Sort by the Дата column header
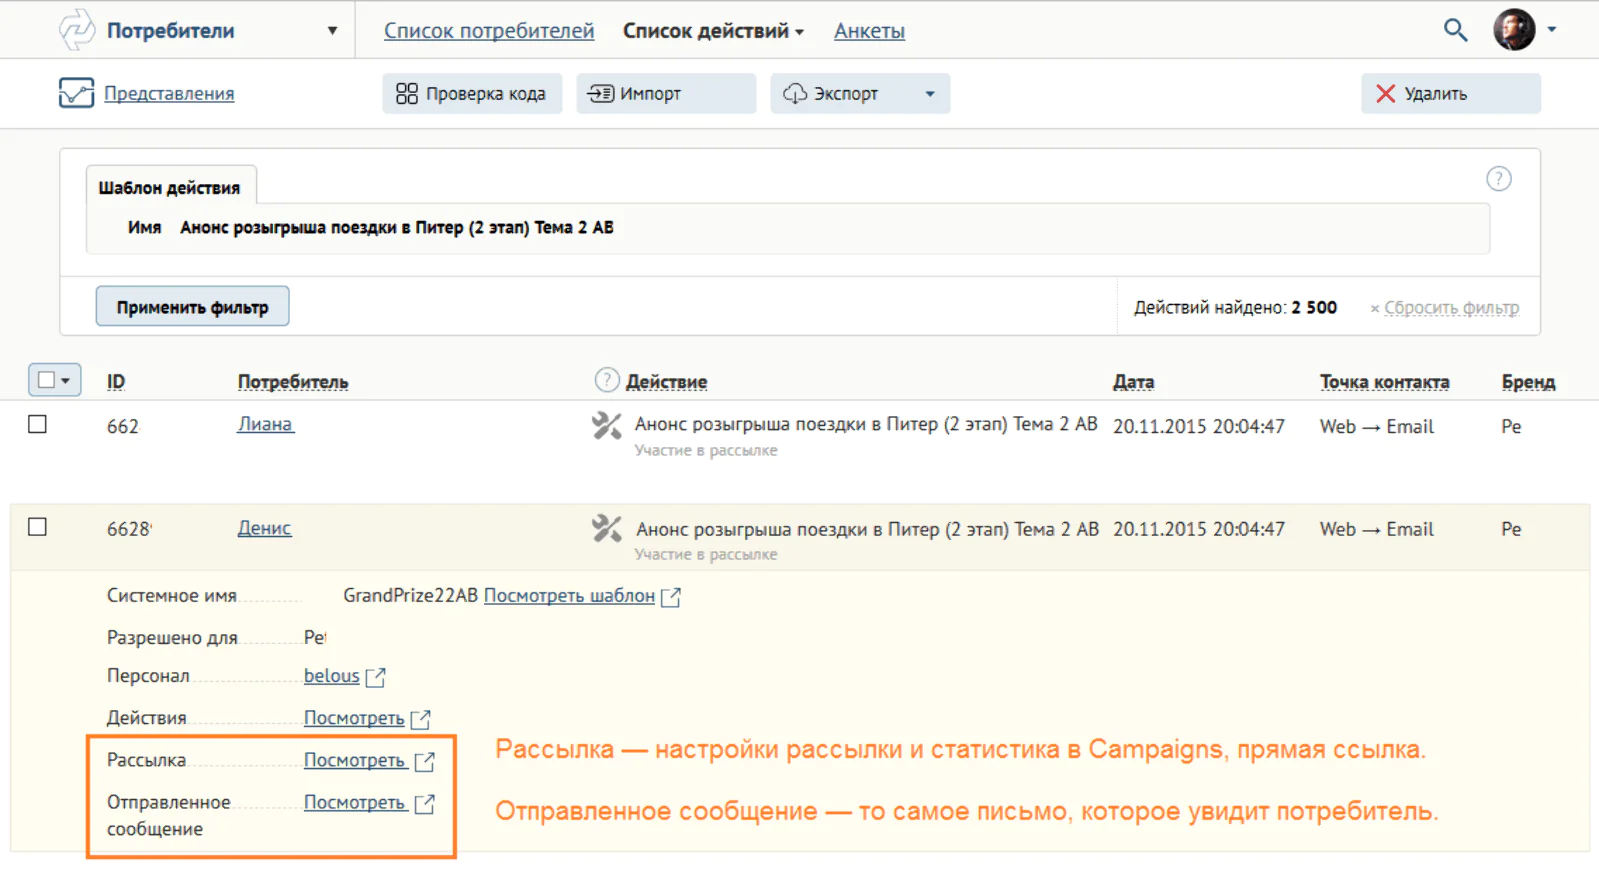The image size is (1599, 886). pos(1133,382)
